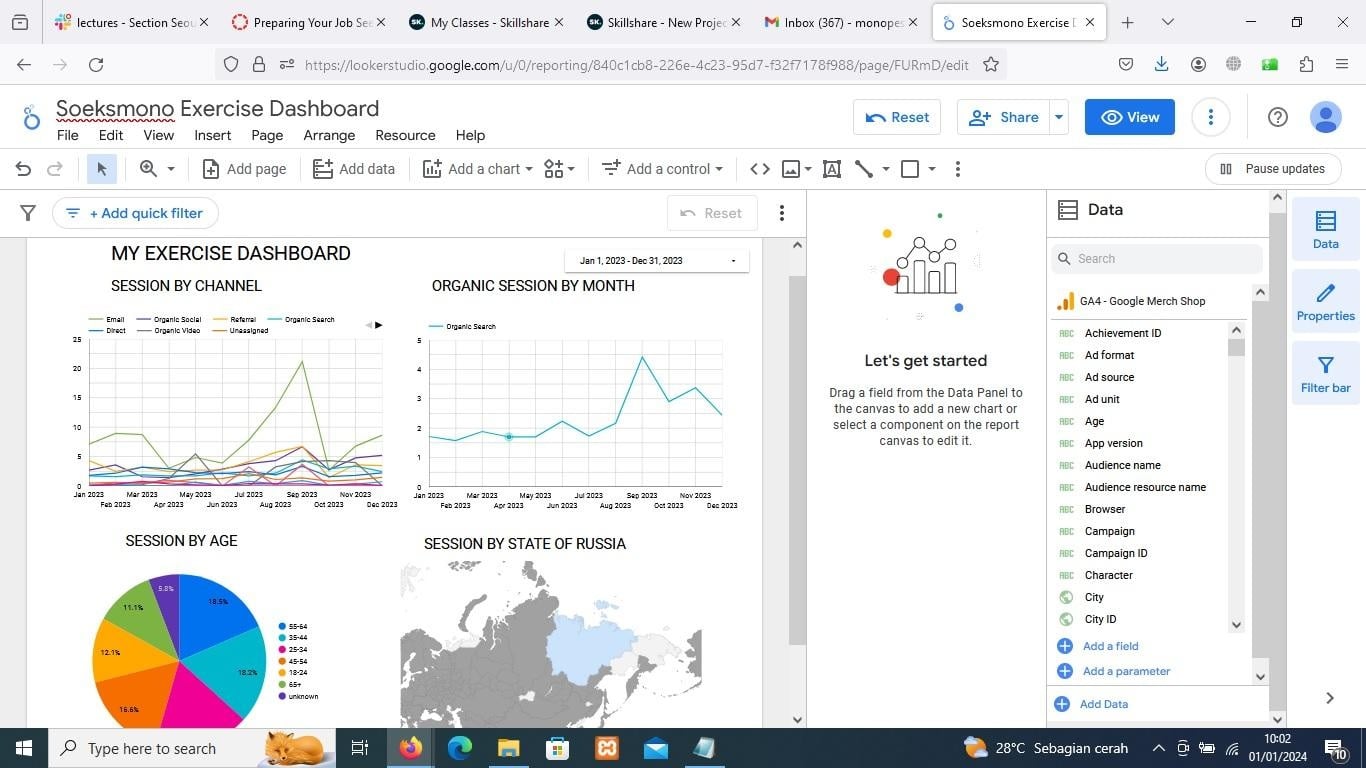Open the Add a control dropdown
This screenshot has height=768, width=1366.
coord(662,169)
